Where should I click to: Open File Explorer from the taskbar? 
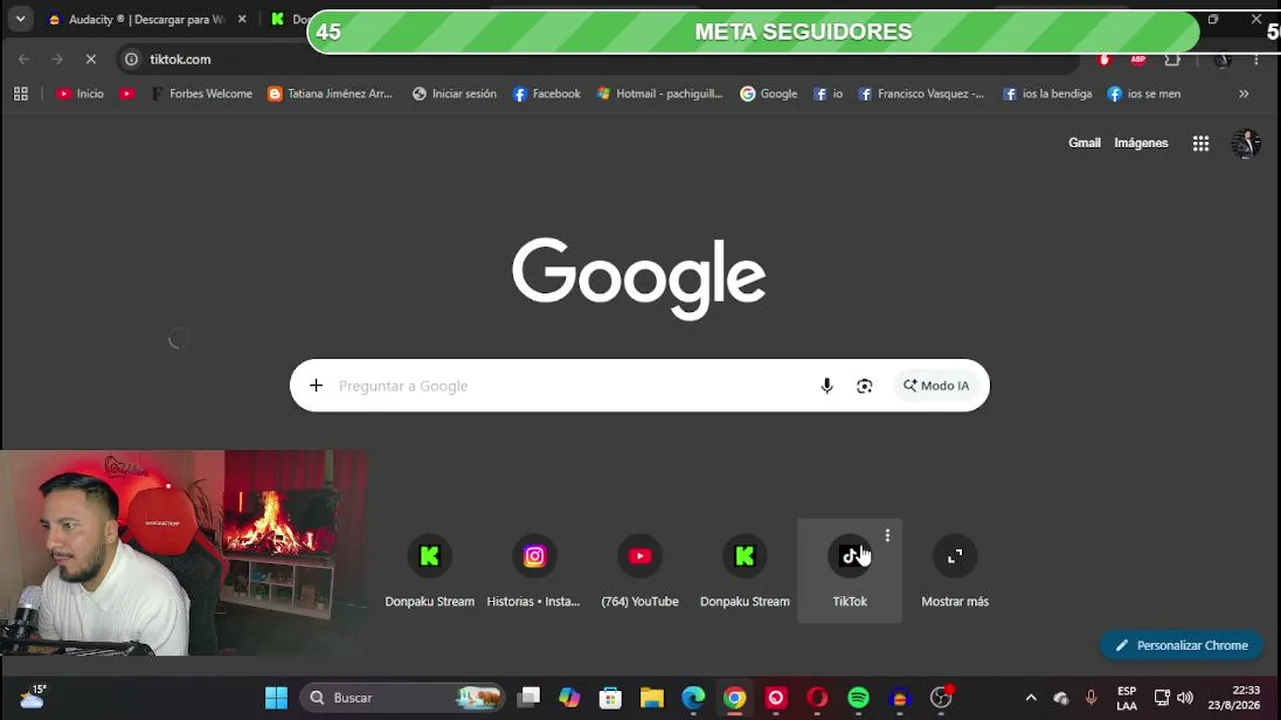[x=652, y=698]
